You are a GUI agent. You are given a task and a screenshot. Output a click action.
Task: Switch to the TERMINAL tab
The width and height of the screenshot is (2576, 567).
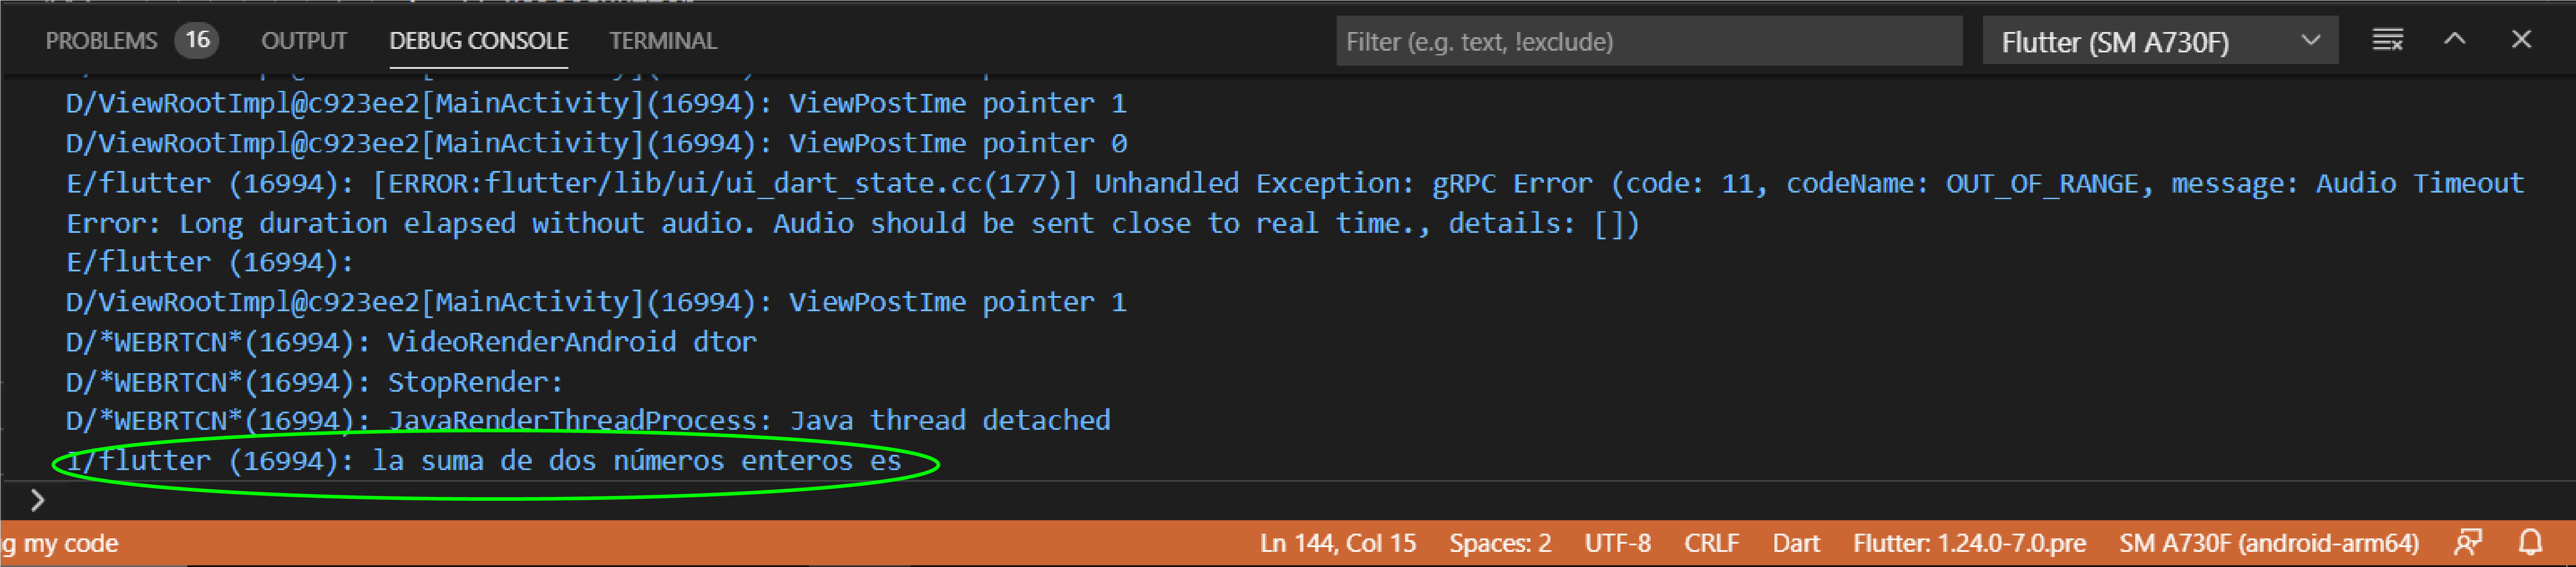[x=663, y=41]
